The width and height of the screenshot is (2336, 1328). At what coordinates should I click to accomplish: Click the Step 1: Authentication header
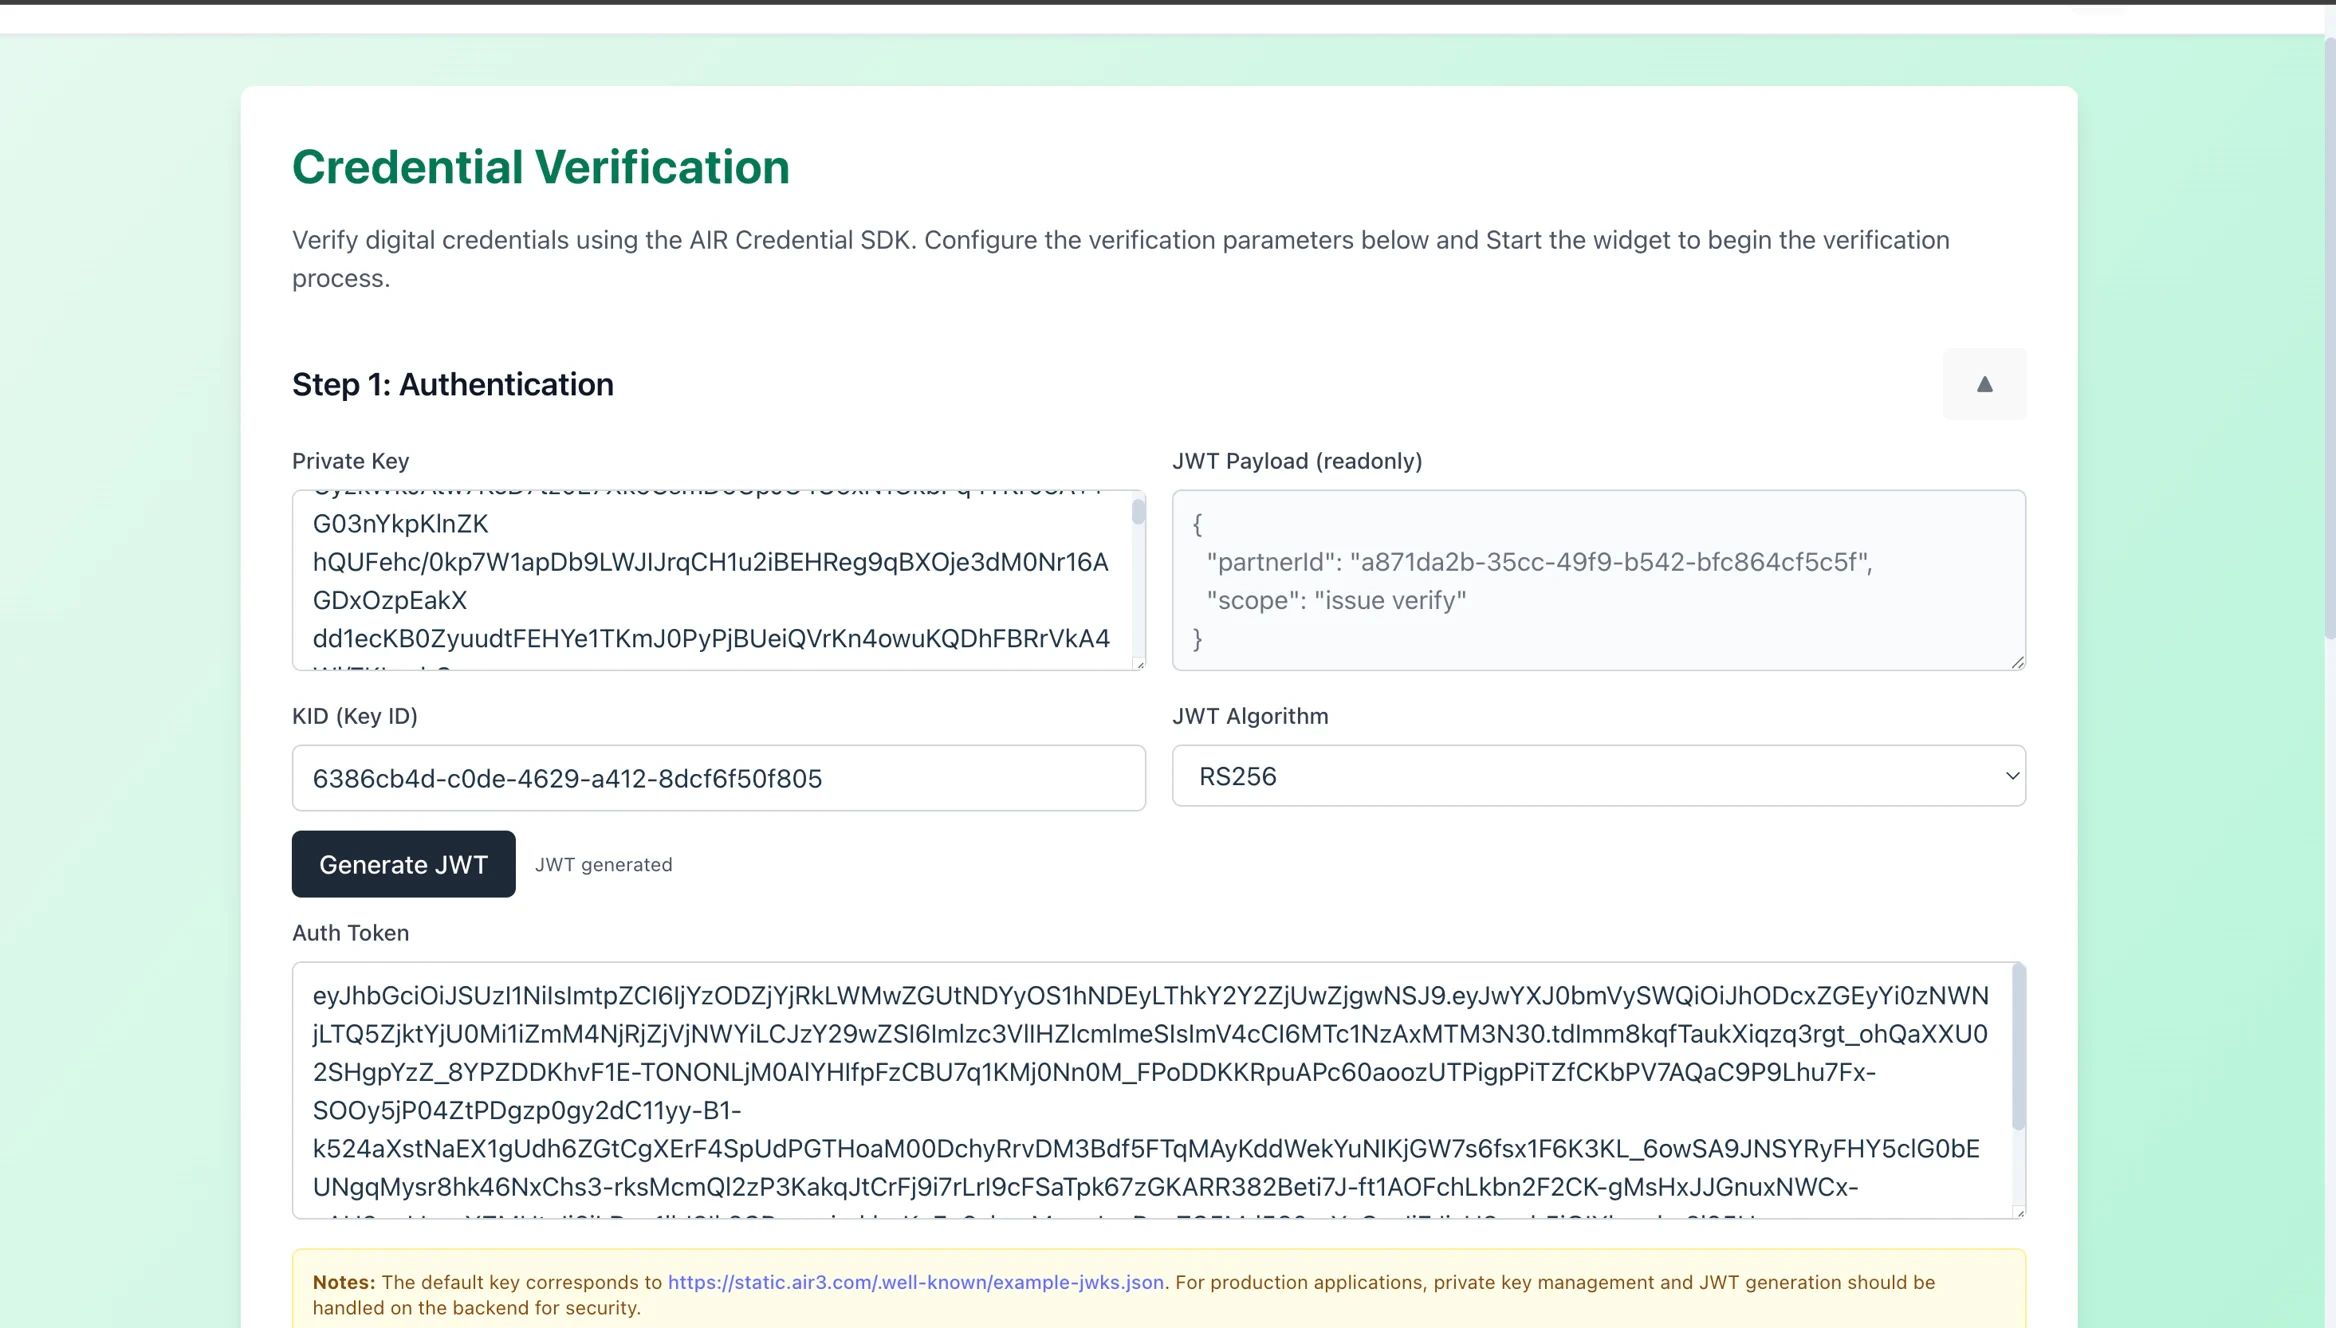point(452,384)
